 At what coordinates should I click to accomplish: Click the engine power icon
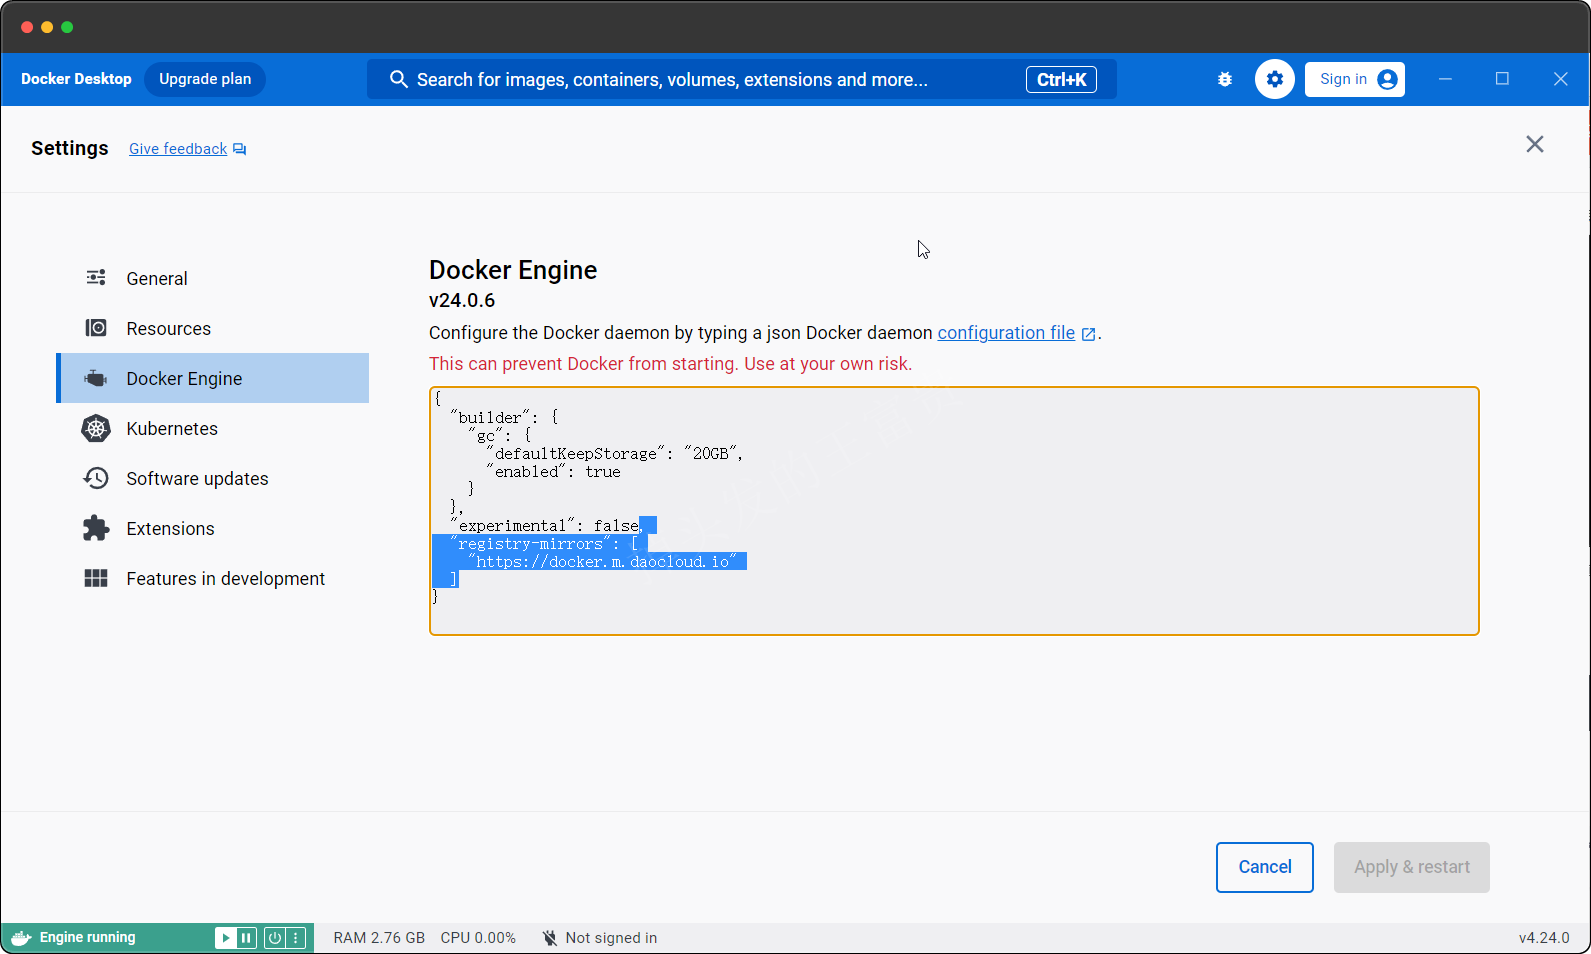(x=274, y=938)
